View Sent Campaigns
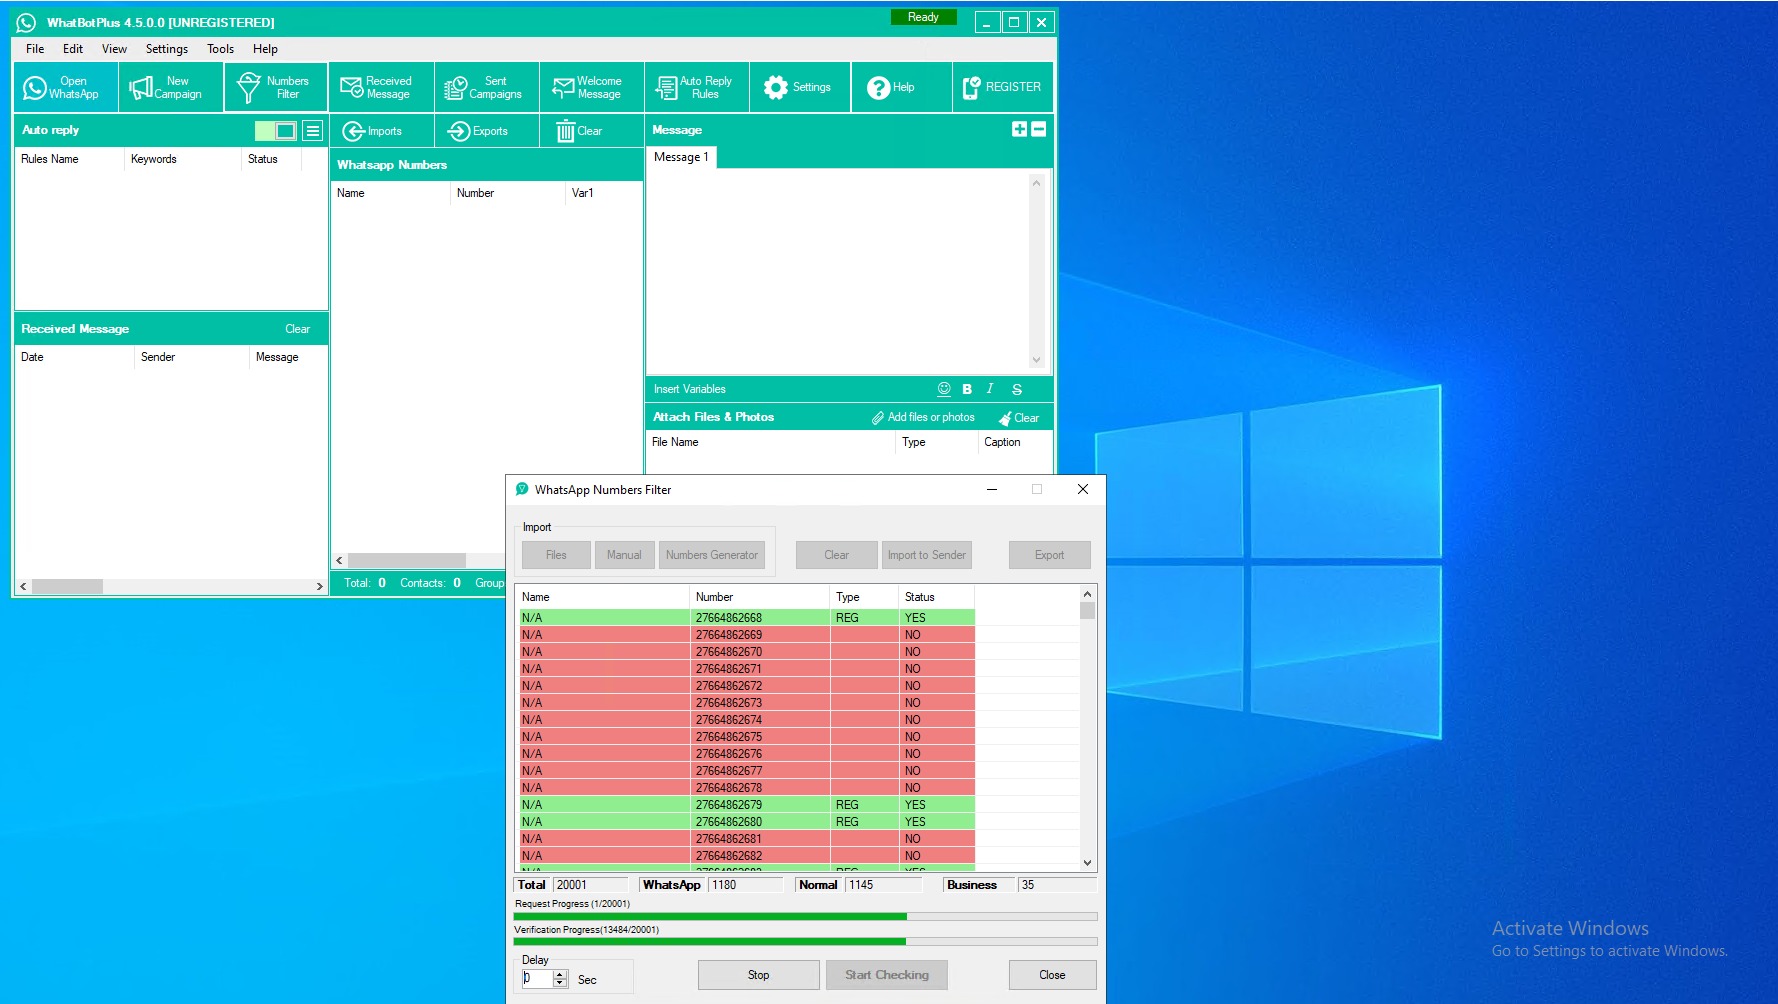1778x1004 pixels. 486,87
